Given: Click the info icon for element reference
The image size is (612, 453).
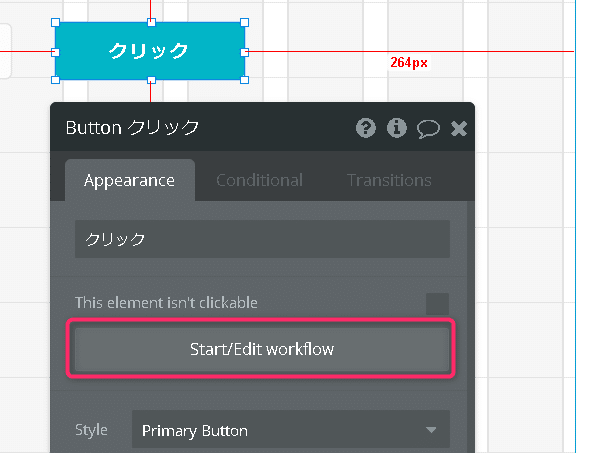Looking at the screenshot, I should click(397, 128).
